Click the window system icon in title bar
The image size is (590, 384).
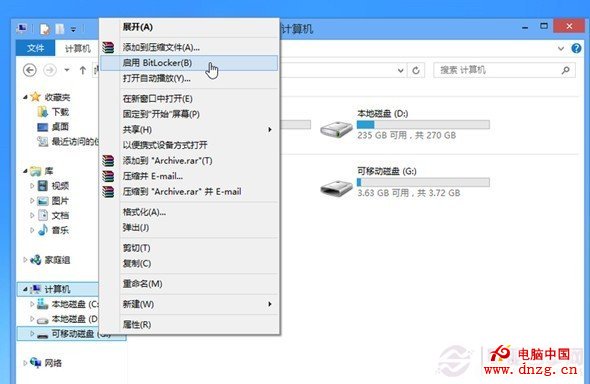pos(22,29)
